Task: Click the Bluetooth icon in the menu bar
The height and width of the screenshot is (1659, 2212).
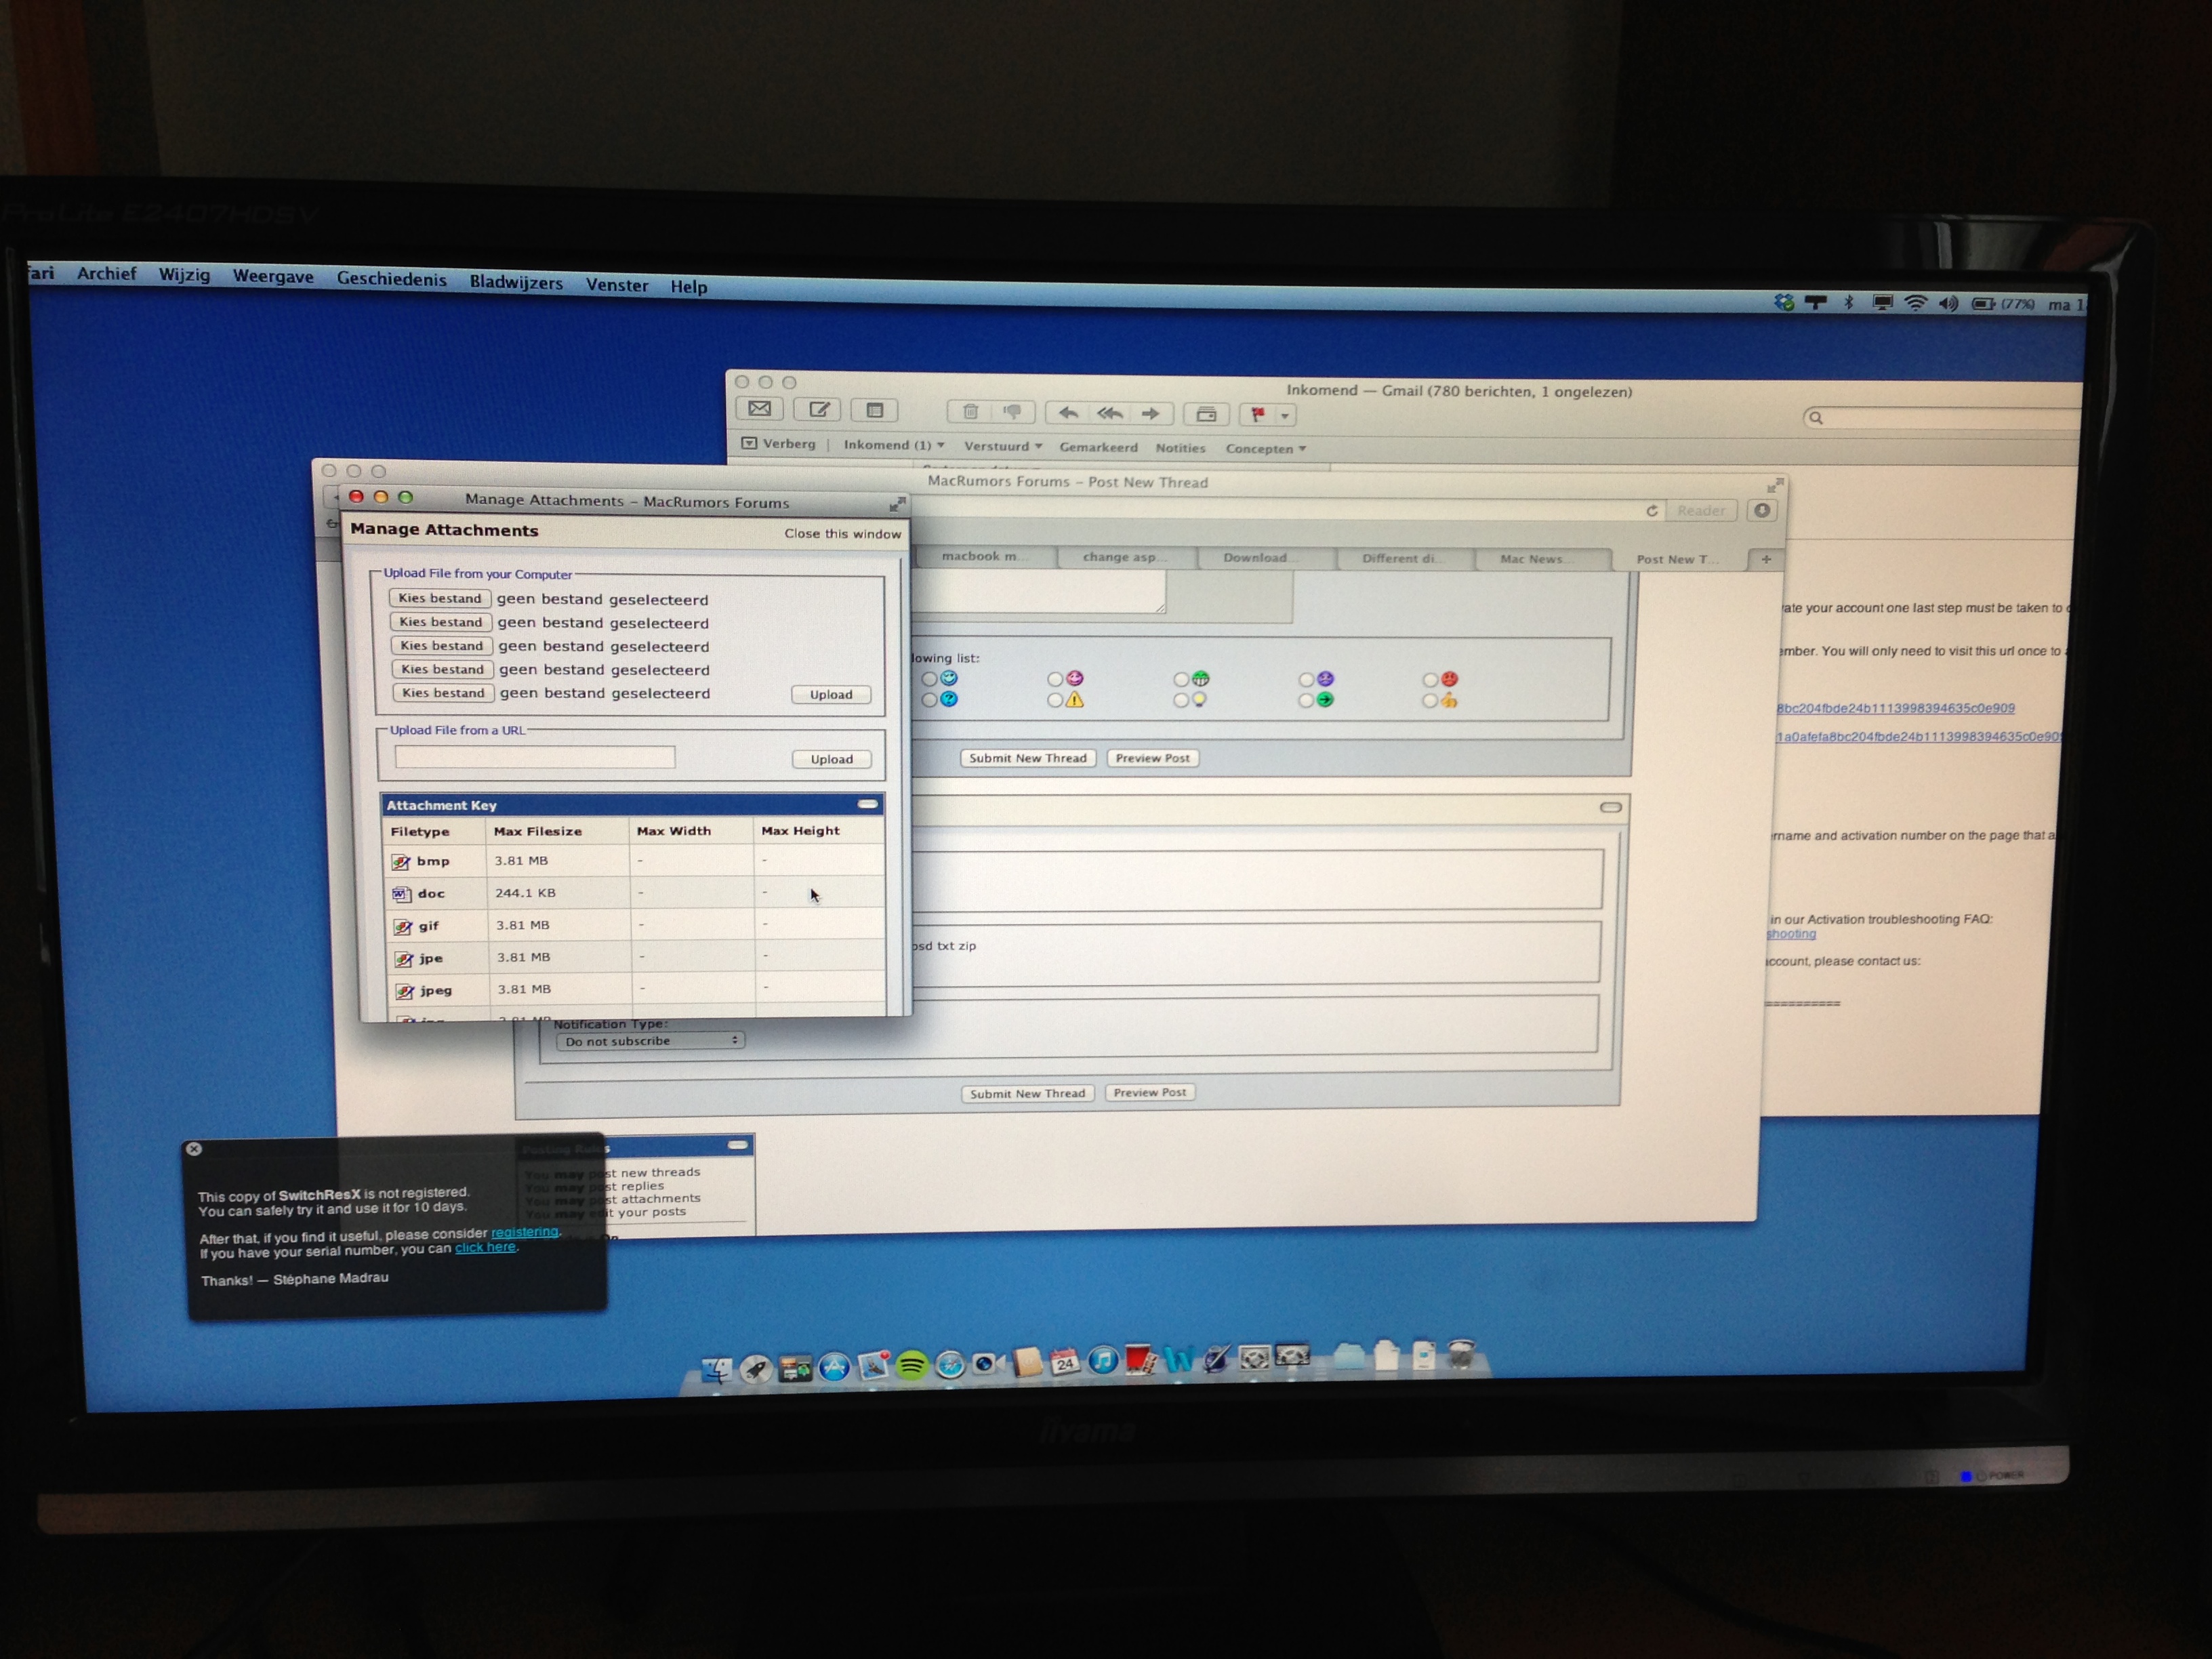Action: [1848, 302]
